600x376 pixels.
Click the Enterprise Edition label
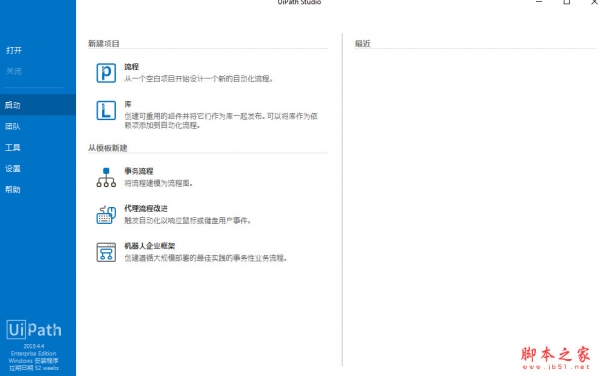34,353
